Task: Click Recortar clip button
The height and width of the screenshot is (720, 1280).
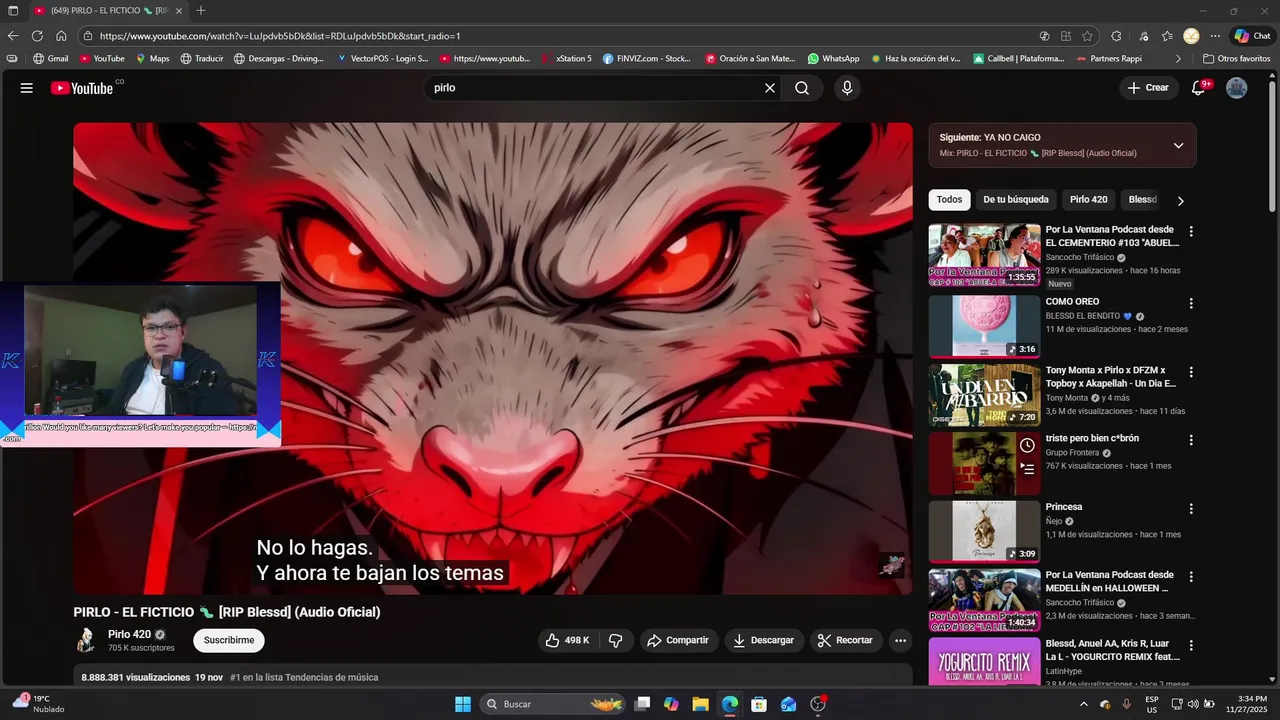Action: click(846, 640)
